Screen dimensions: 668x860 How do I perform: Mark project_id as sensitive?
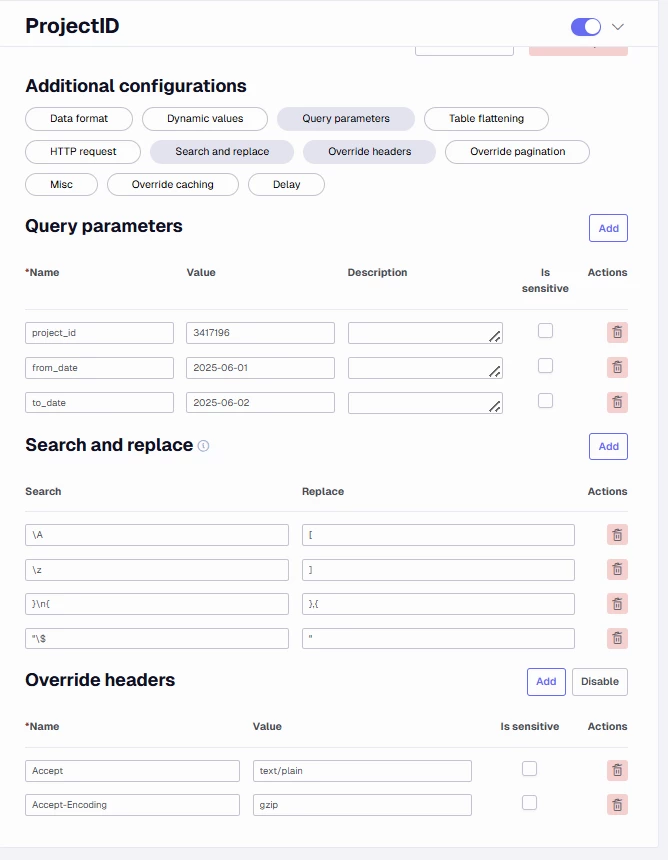(x=545, y=331)
